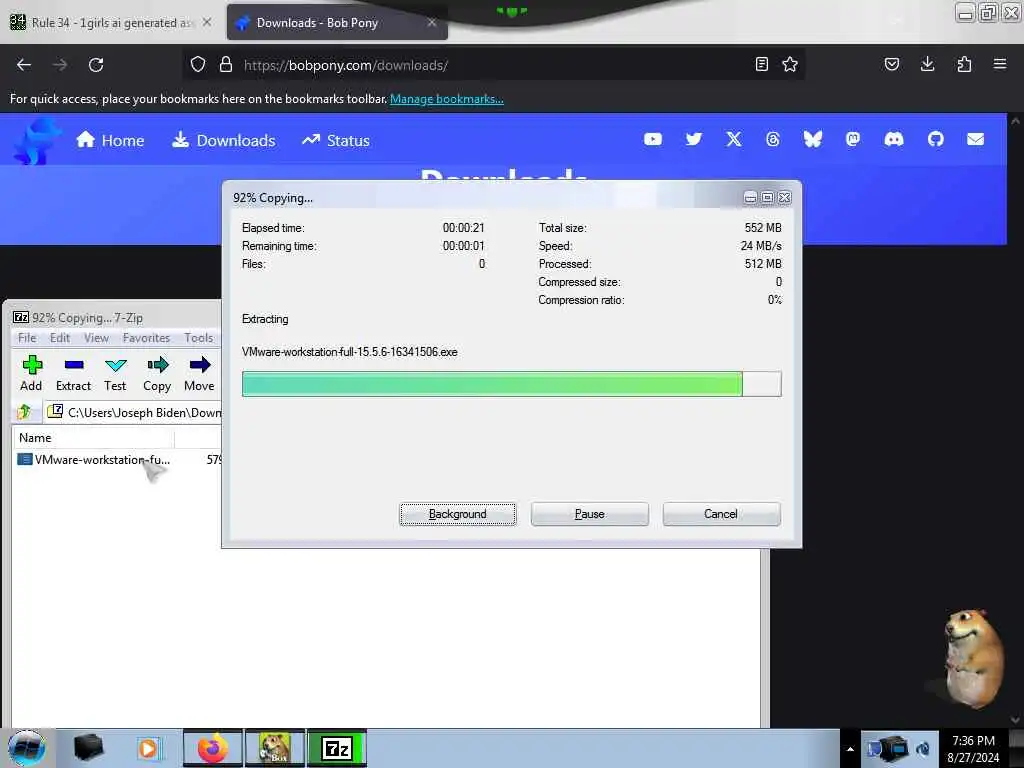Click the media player taskbar icon
The height and width of the screenshot is (768, 1024).
[x=148, y=748]
